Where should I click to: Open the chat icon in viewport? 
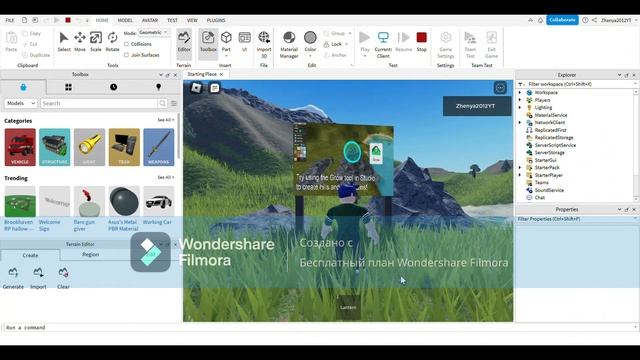point(215,88)
